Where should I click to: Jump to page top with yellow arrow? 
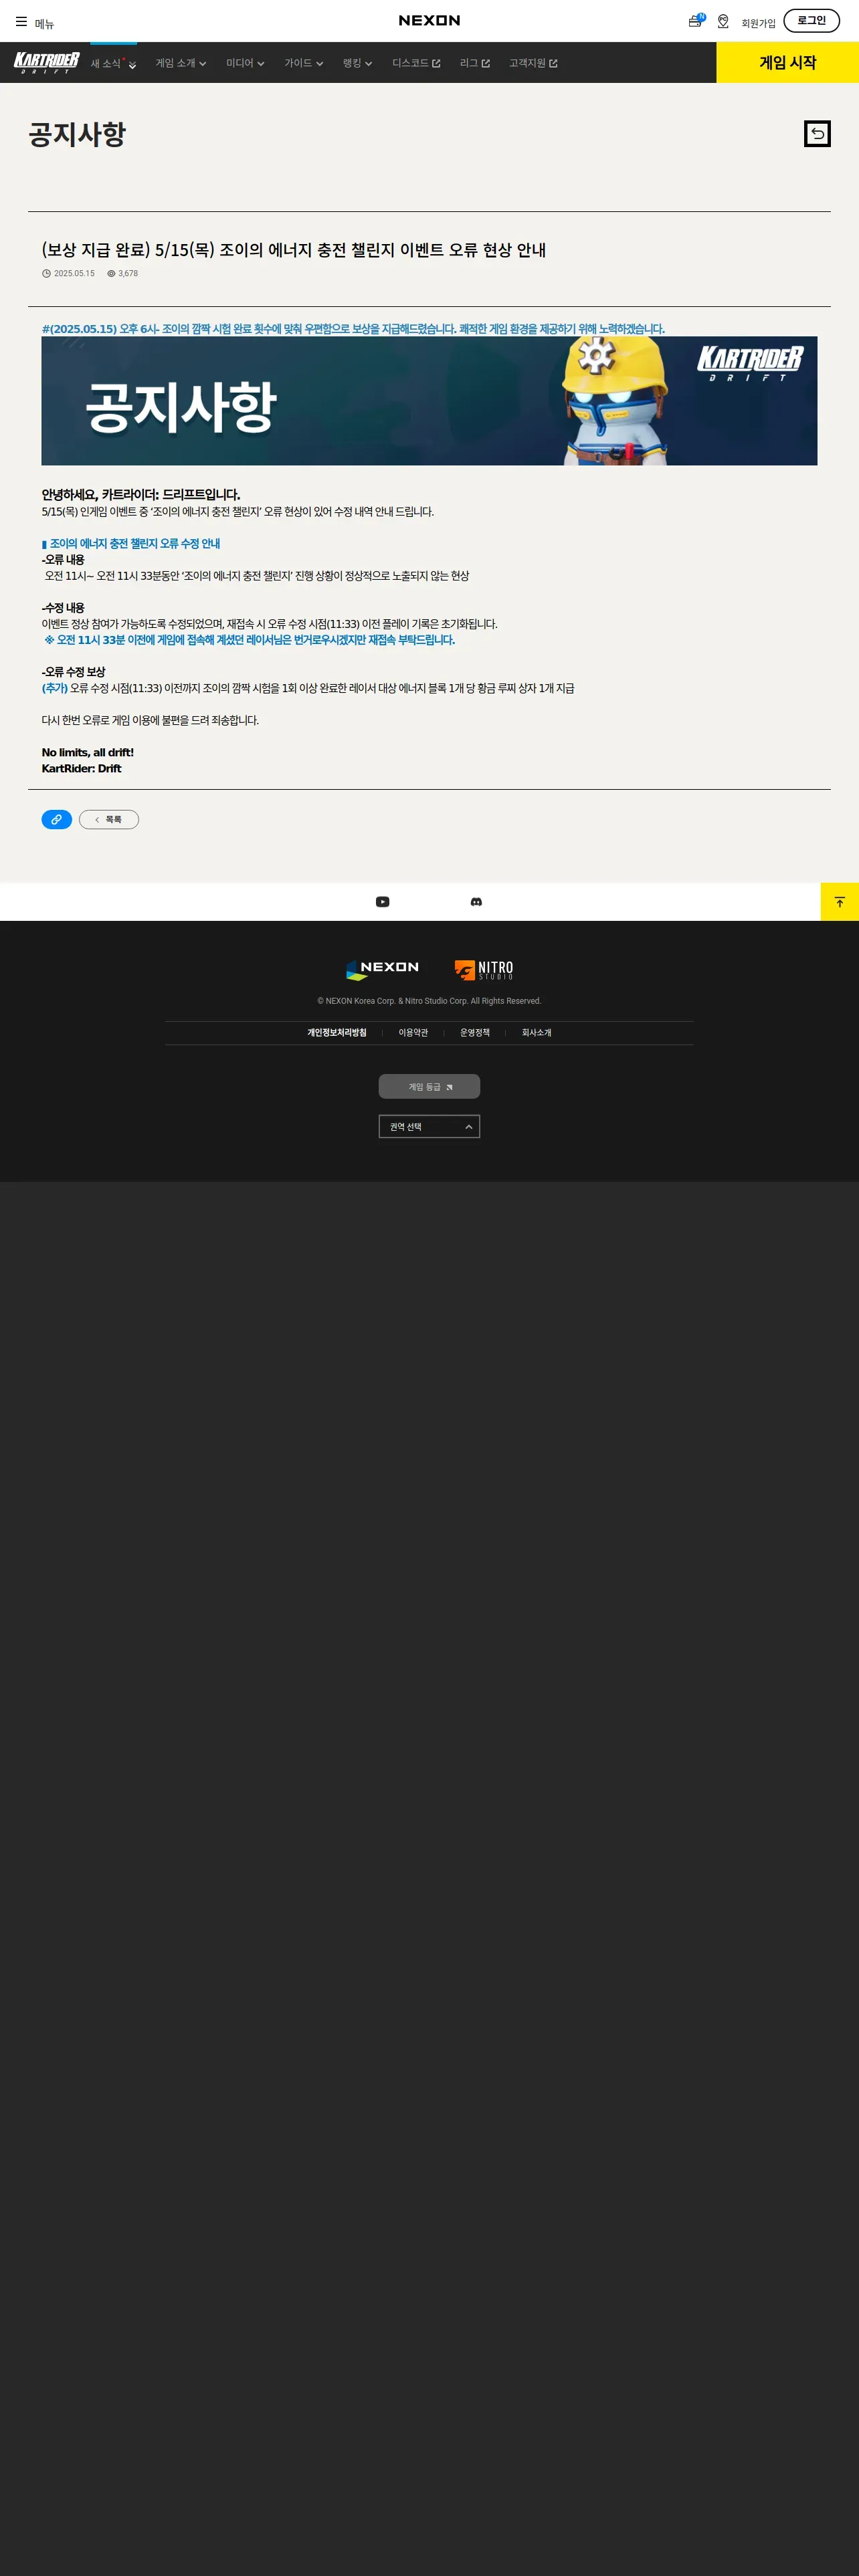point(840,902)
